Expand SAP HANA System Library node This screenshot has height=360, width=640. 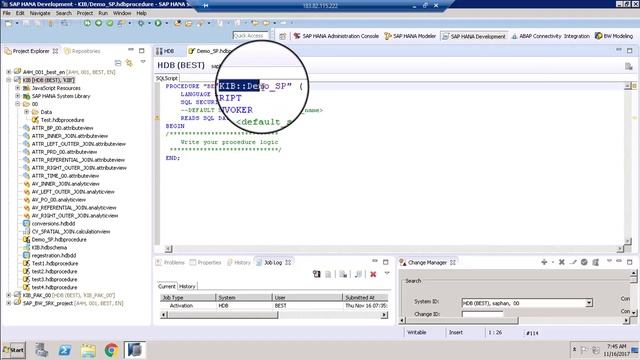[18, 96]
